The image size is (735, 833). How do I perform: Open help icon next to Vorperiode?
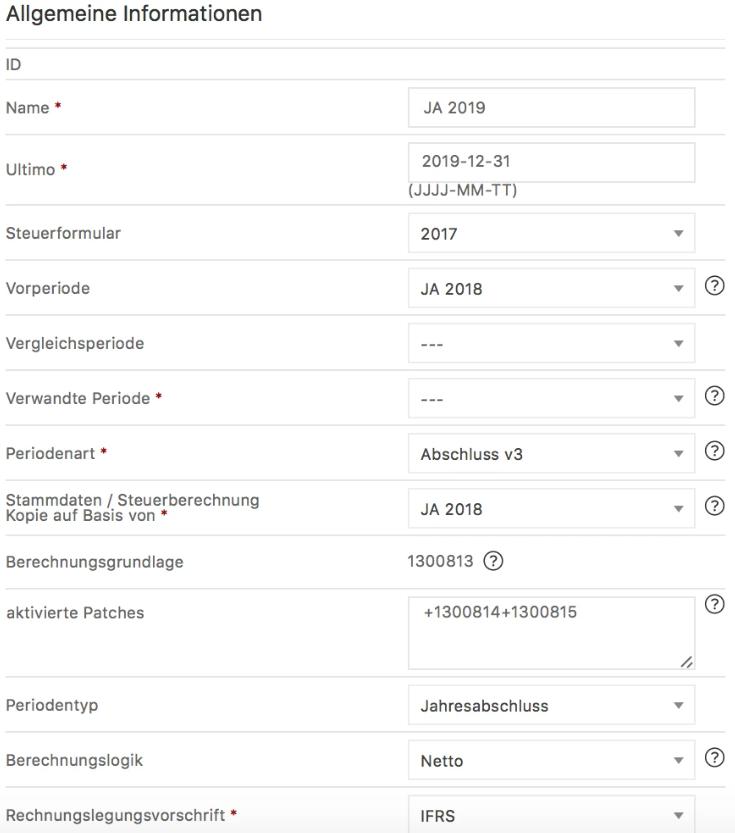tap(714, 286)
